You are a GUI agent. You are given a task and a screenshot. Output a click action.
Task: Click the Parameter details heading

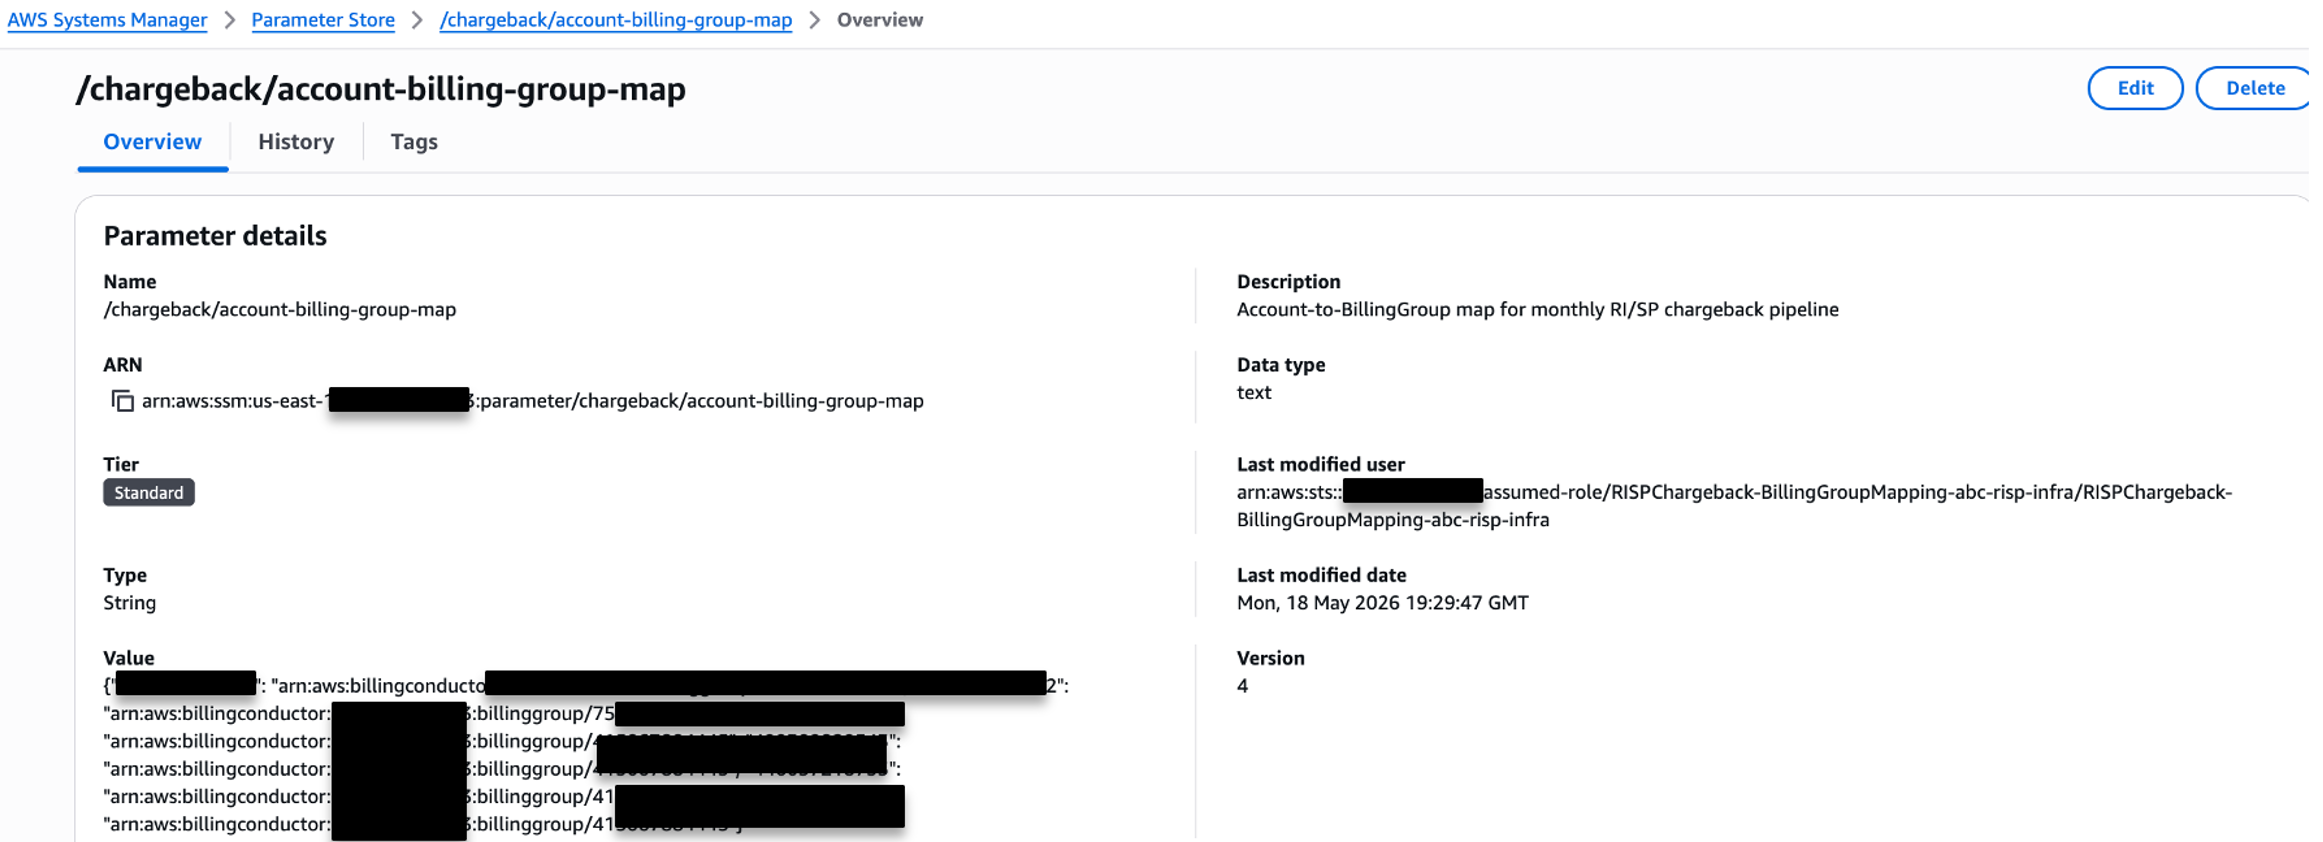(x=215, y=236)
